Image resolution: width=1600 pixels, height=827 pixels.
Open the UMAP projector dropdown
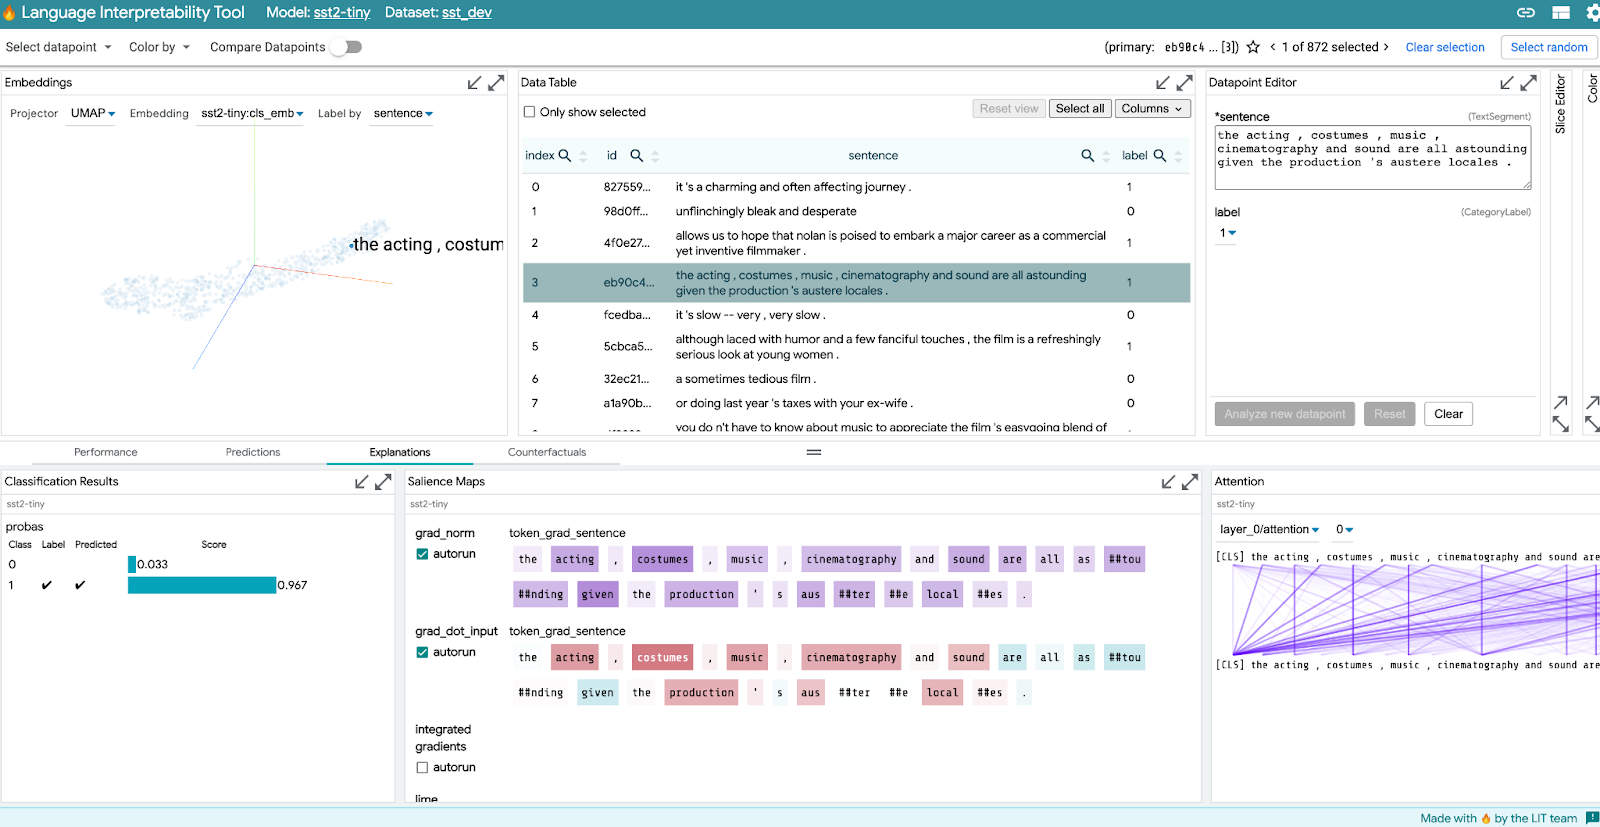click(93, 114)
